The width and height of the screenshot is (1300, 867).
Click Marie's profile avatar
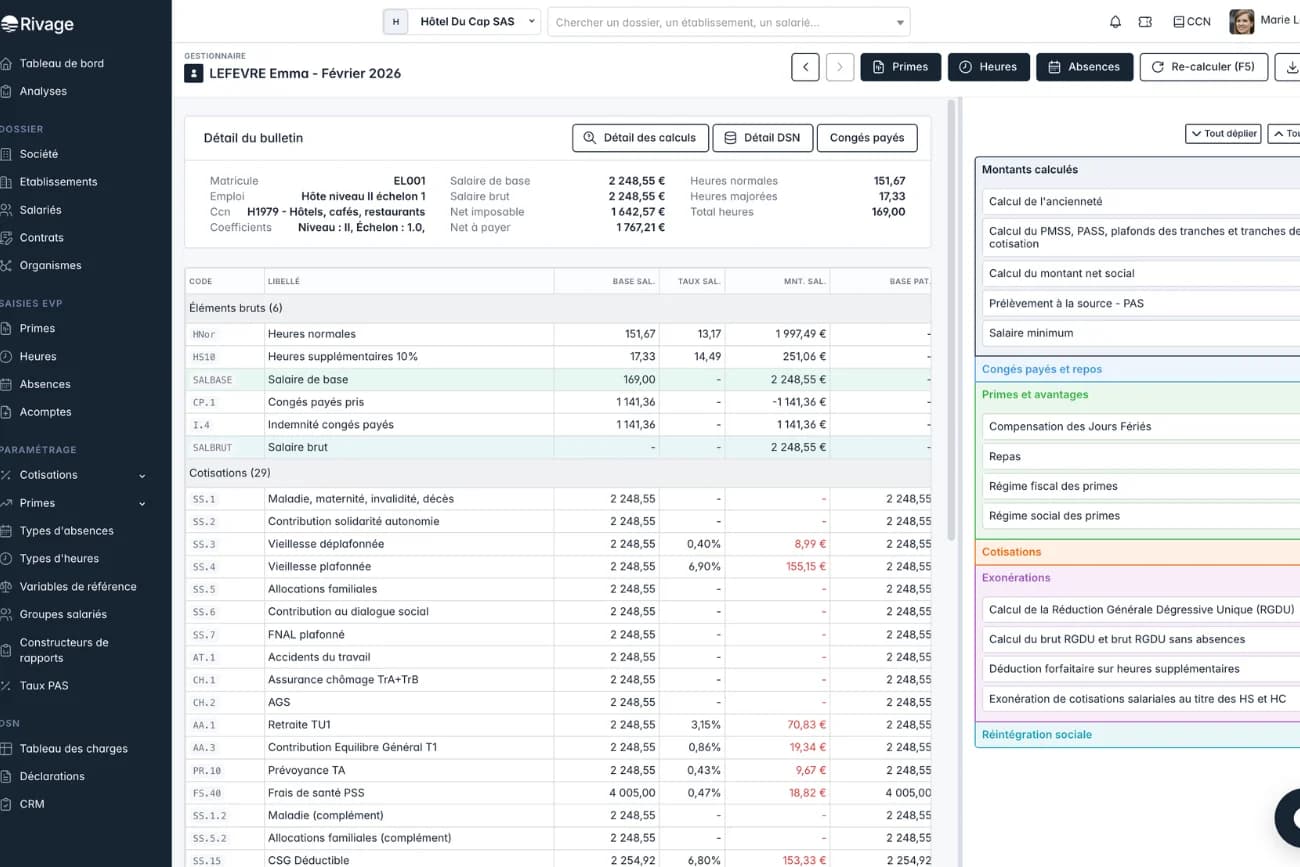point(1241,21)
